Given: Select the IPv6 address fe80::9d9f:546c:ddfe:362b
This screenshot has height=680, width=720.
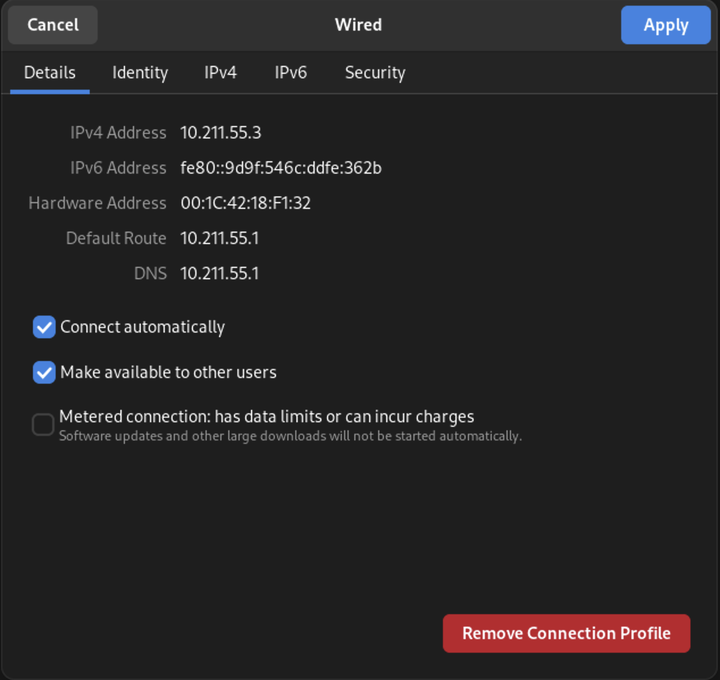Looking at the screenshot, I should 281,168.
